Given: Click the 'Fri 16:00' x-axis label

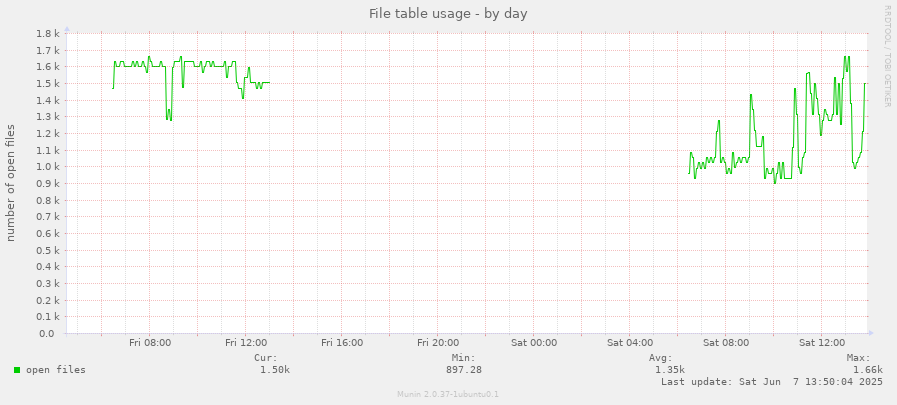Looking at the screenshot, I should 342,343.
